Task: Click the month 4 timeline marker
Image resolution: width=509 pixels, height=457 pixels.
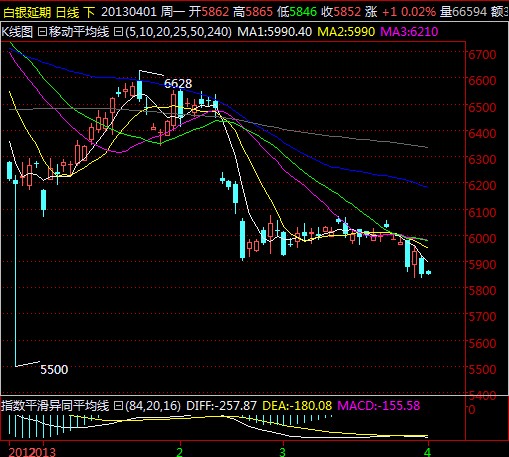Action: tap(428, 452)
